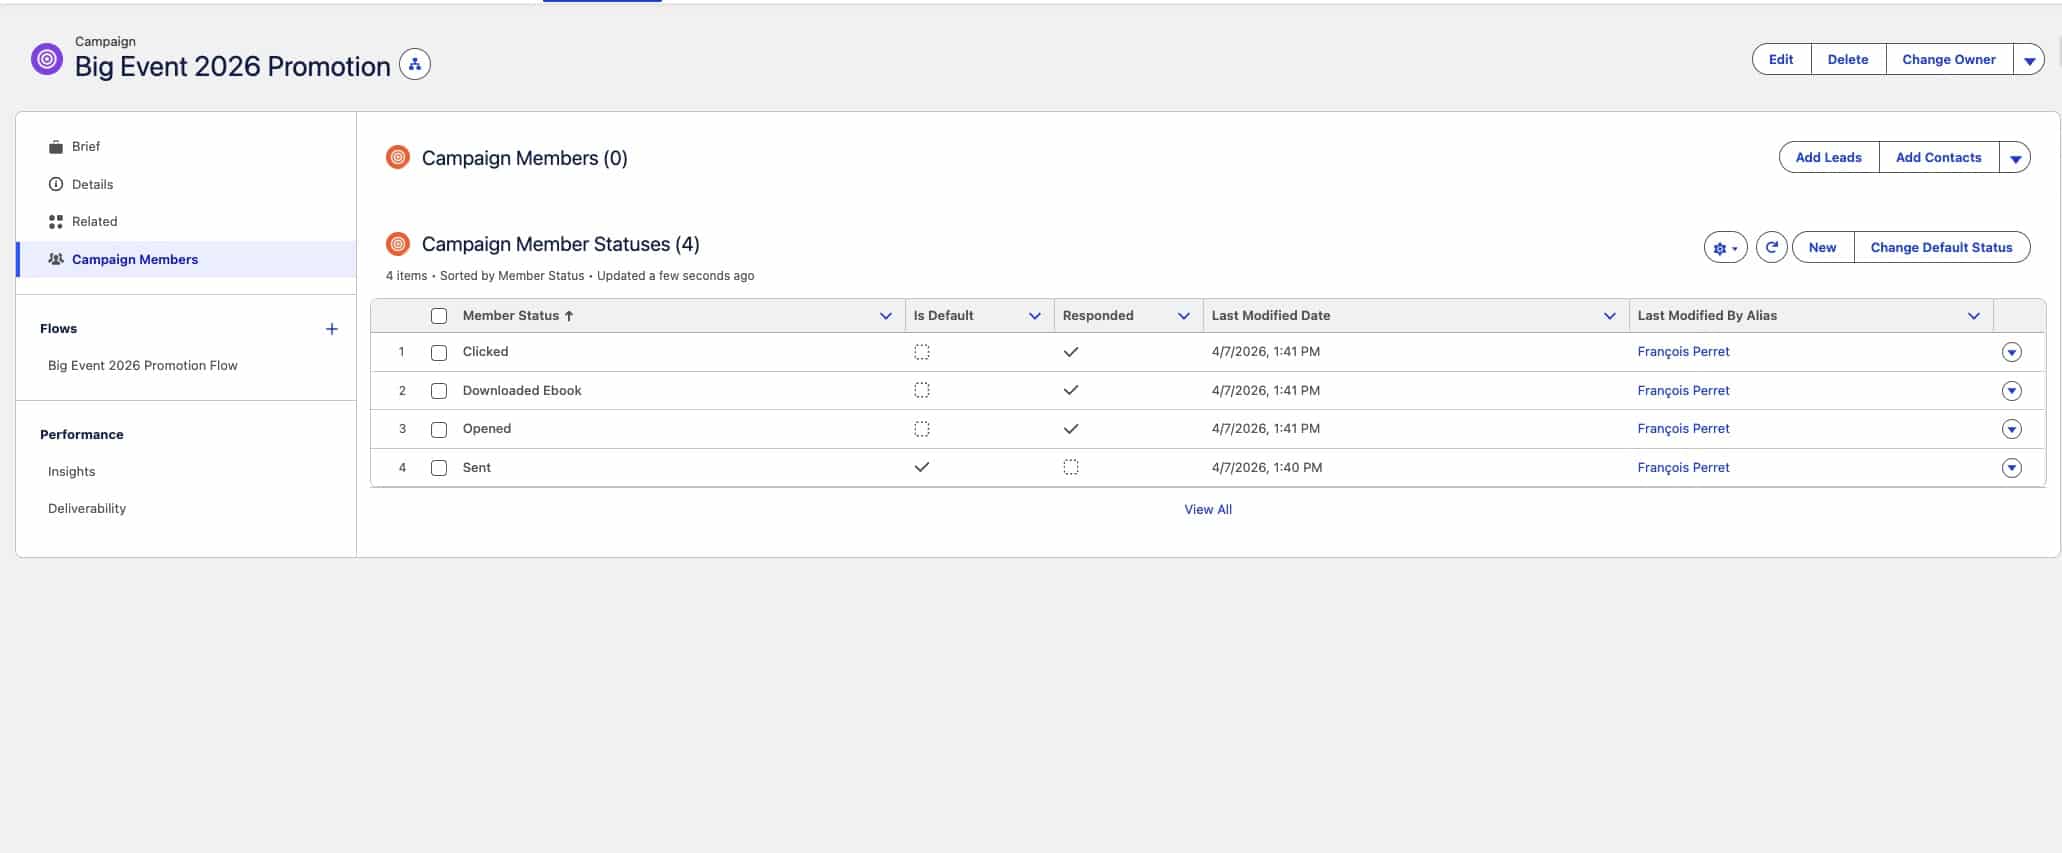Image resolution: width=2062 pixels, height=853 pixels.
Task: Open the View All link
Action: (1207, 510)
